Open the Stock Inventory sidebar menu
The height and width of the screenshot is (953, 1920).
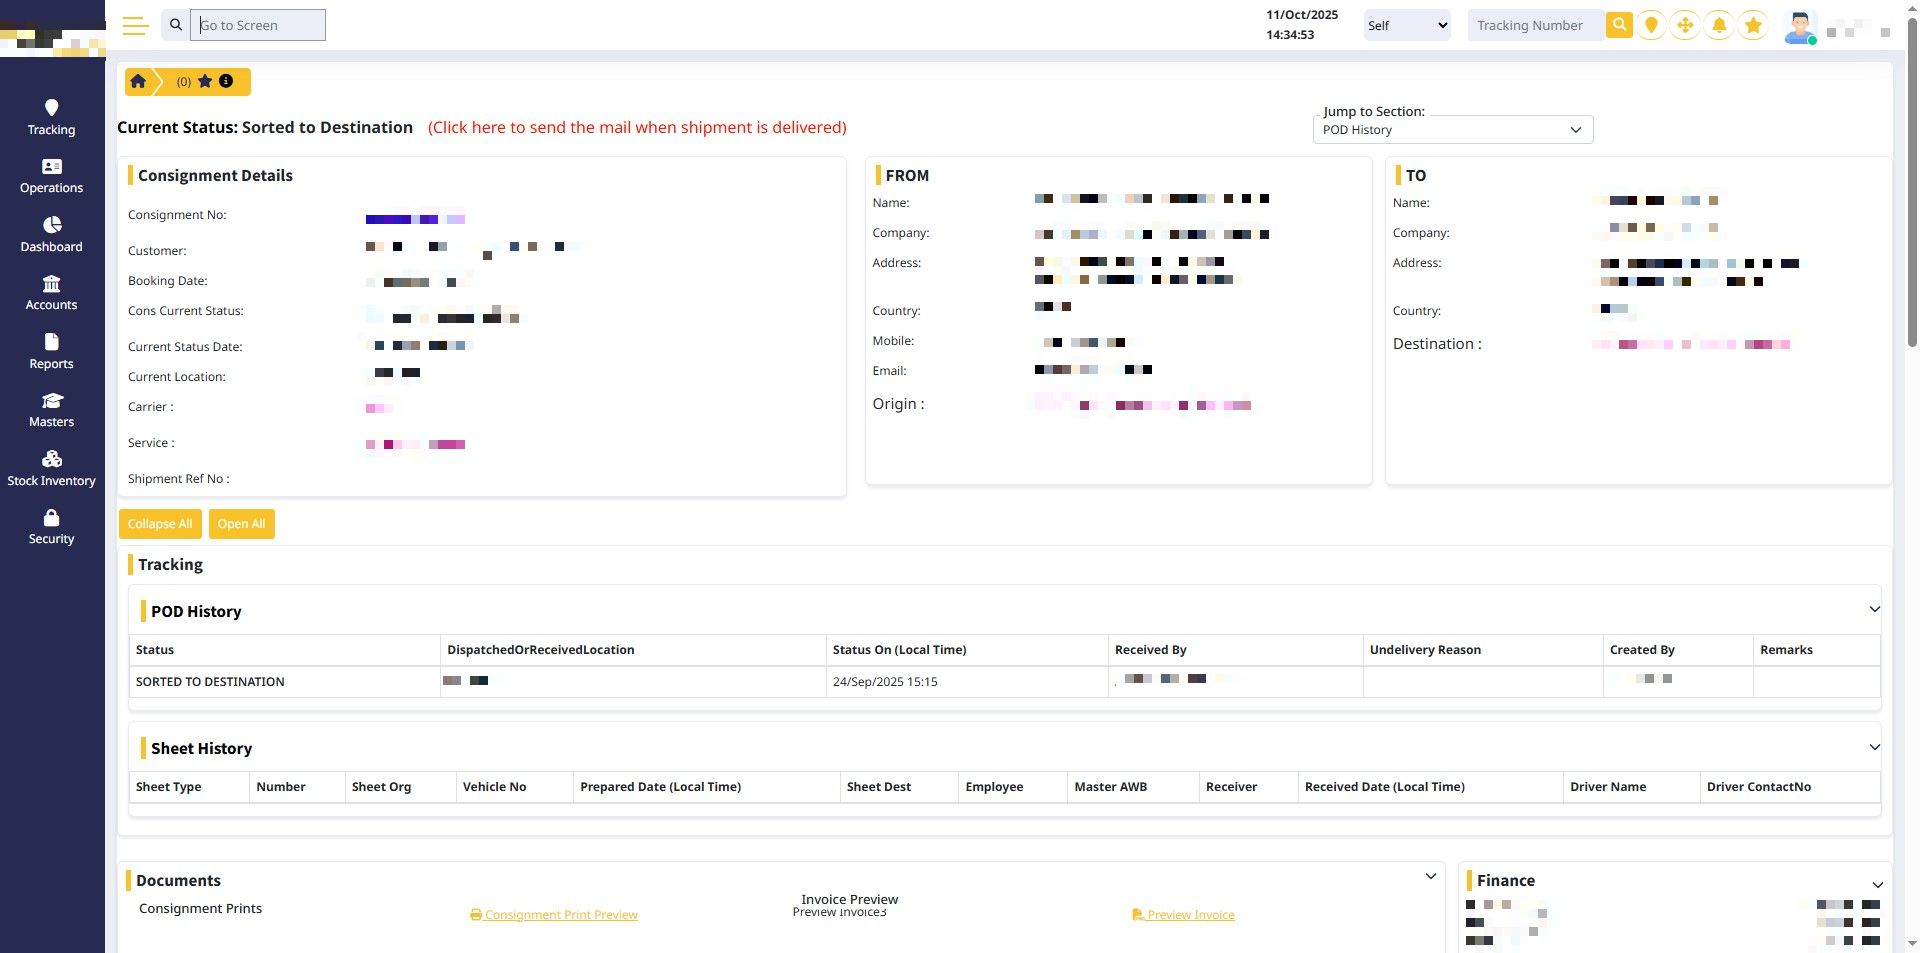[52, 469]
